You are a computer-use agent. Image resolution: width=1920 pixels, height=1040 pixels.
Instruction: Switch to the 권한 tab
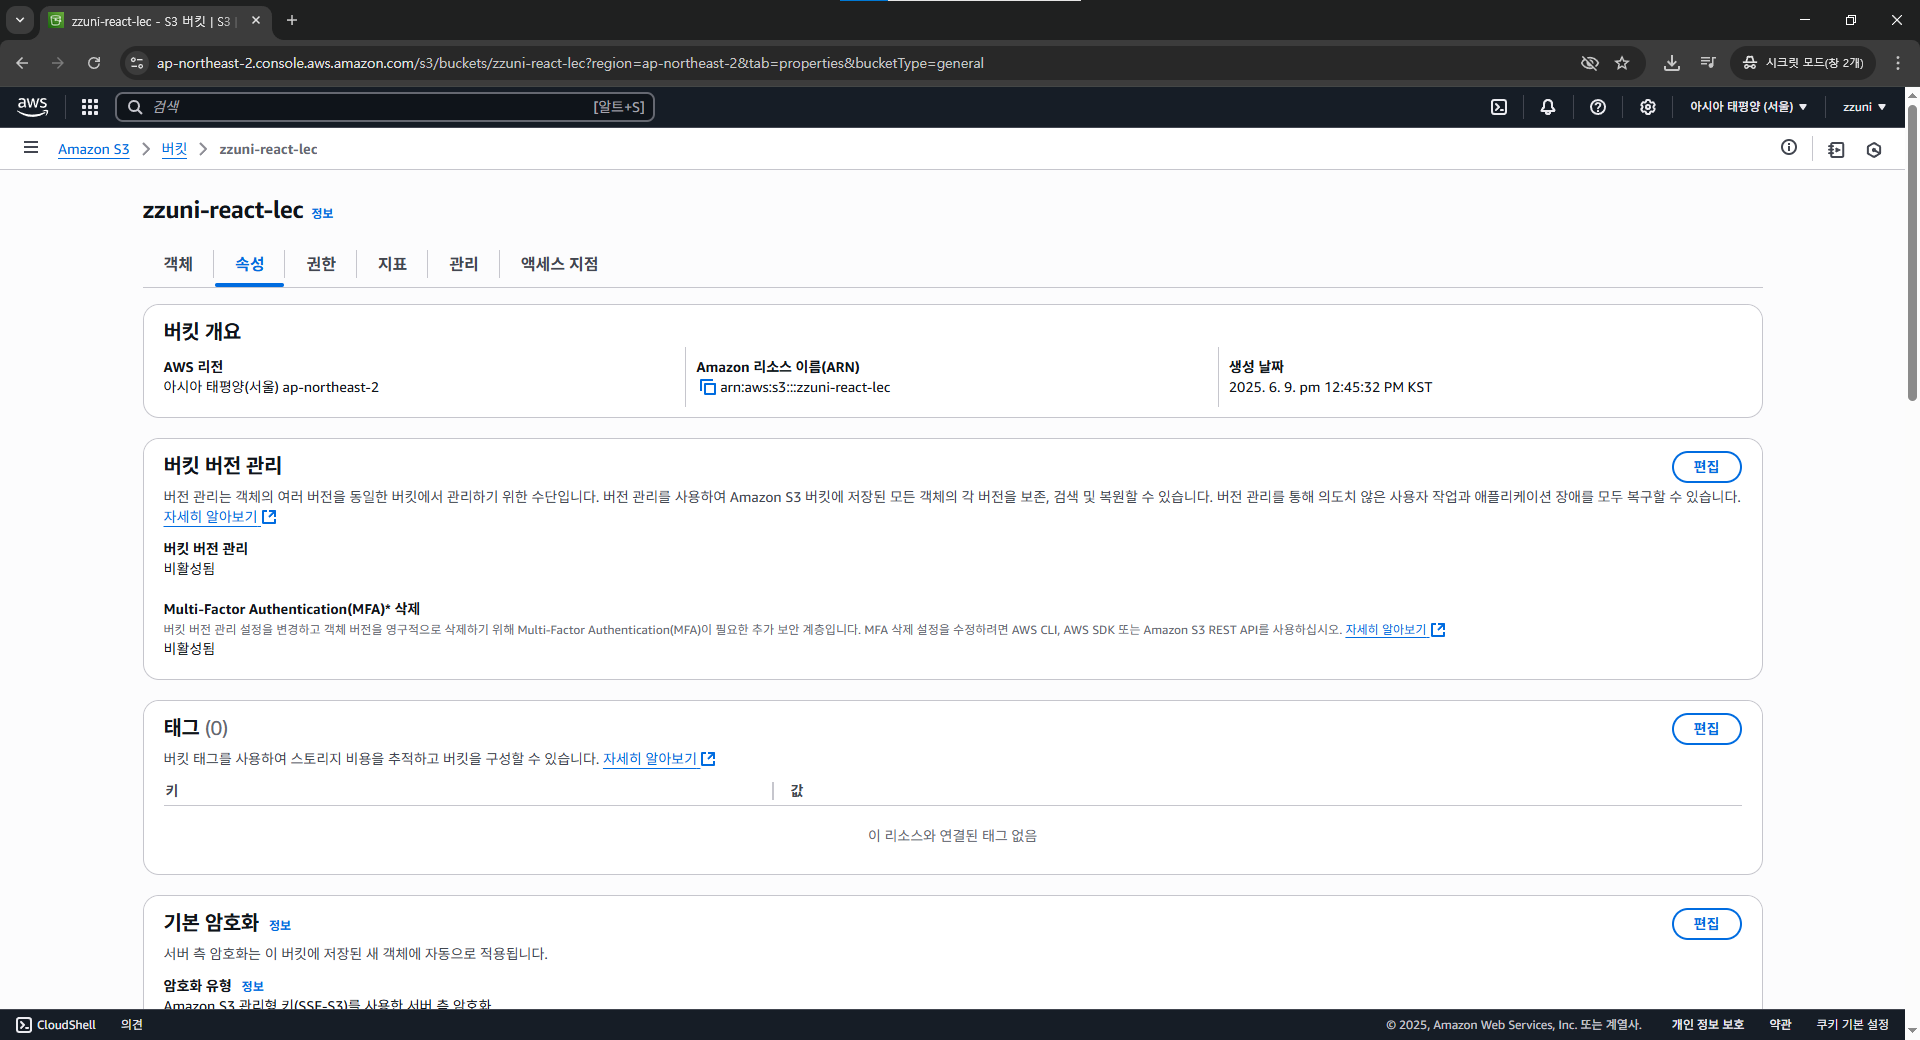pyautogui.click(x=321, y=264)
